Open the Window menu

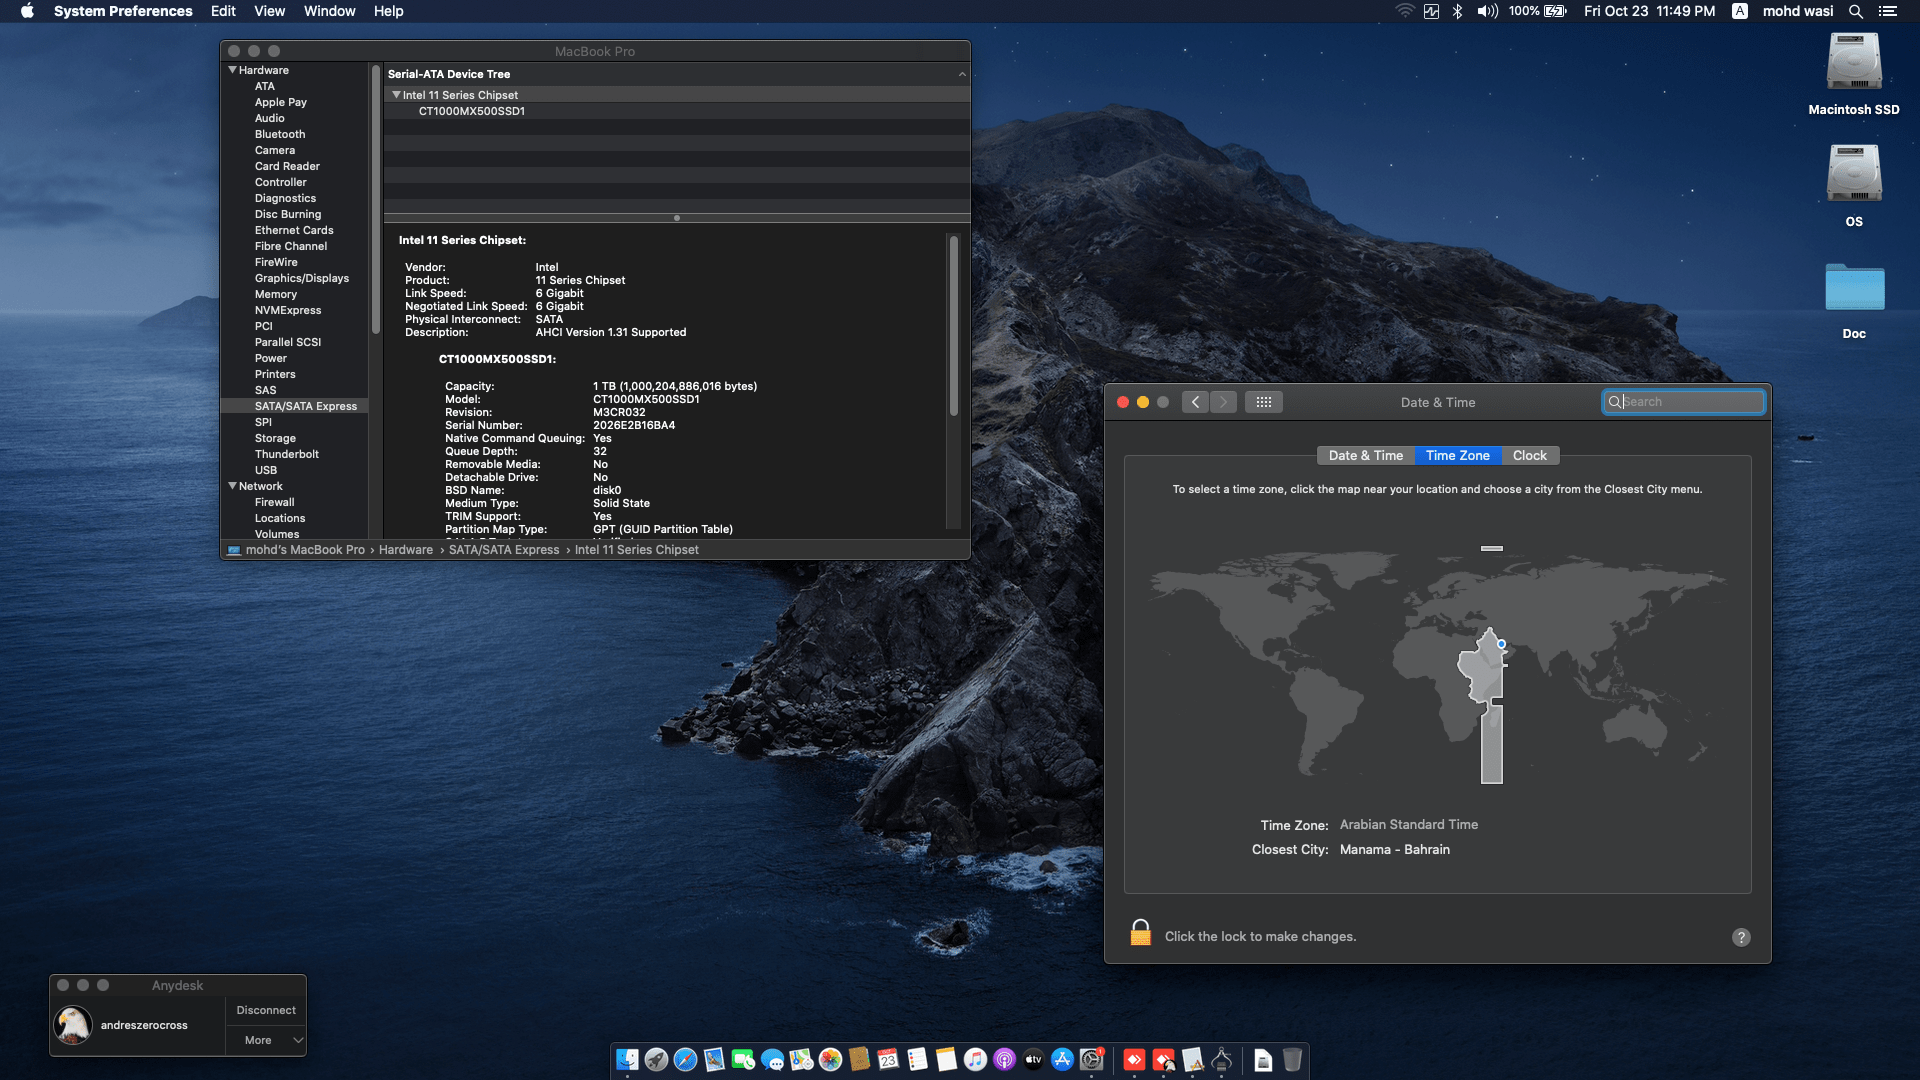329,11
